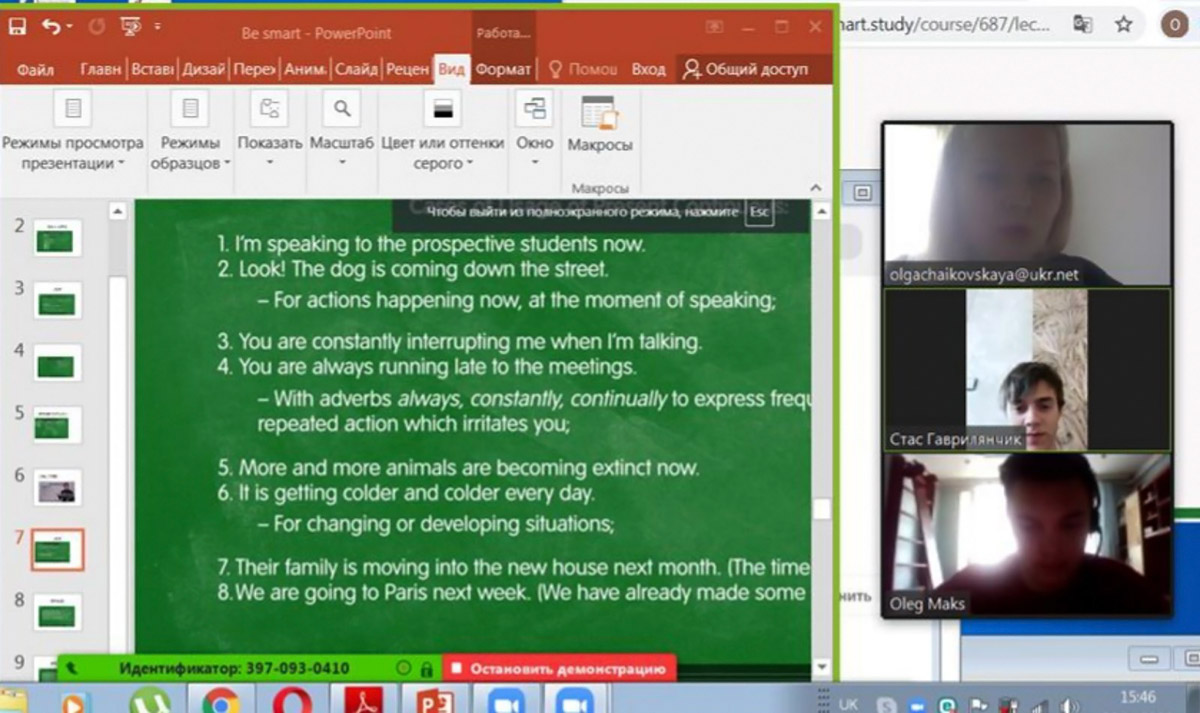This screenshot has width=1200, height=713.
Task: Open Google Chrome from the taskbar
Action: coord(219,701)
